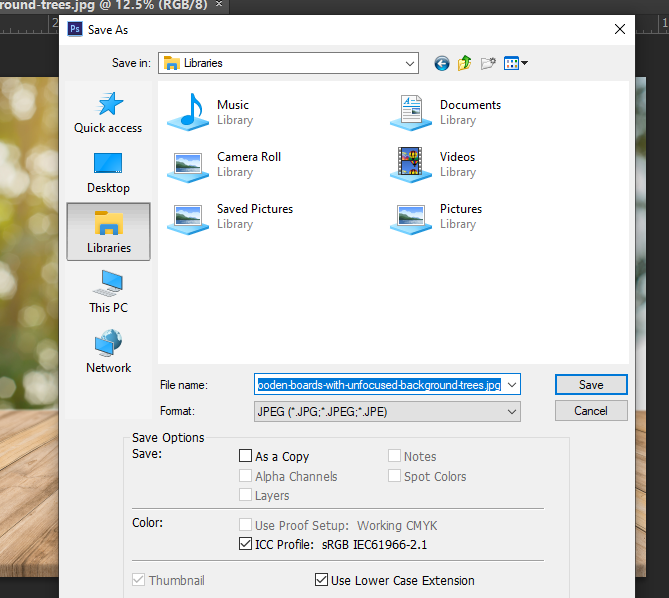
Task: Open the View Menu icon
Action: (x=515, y=64)
